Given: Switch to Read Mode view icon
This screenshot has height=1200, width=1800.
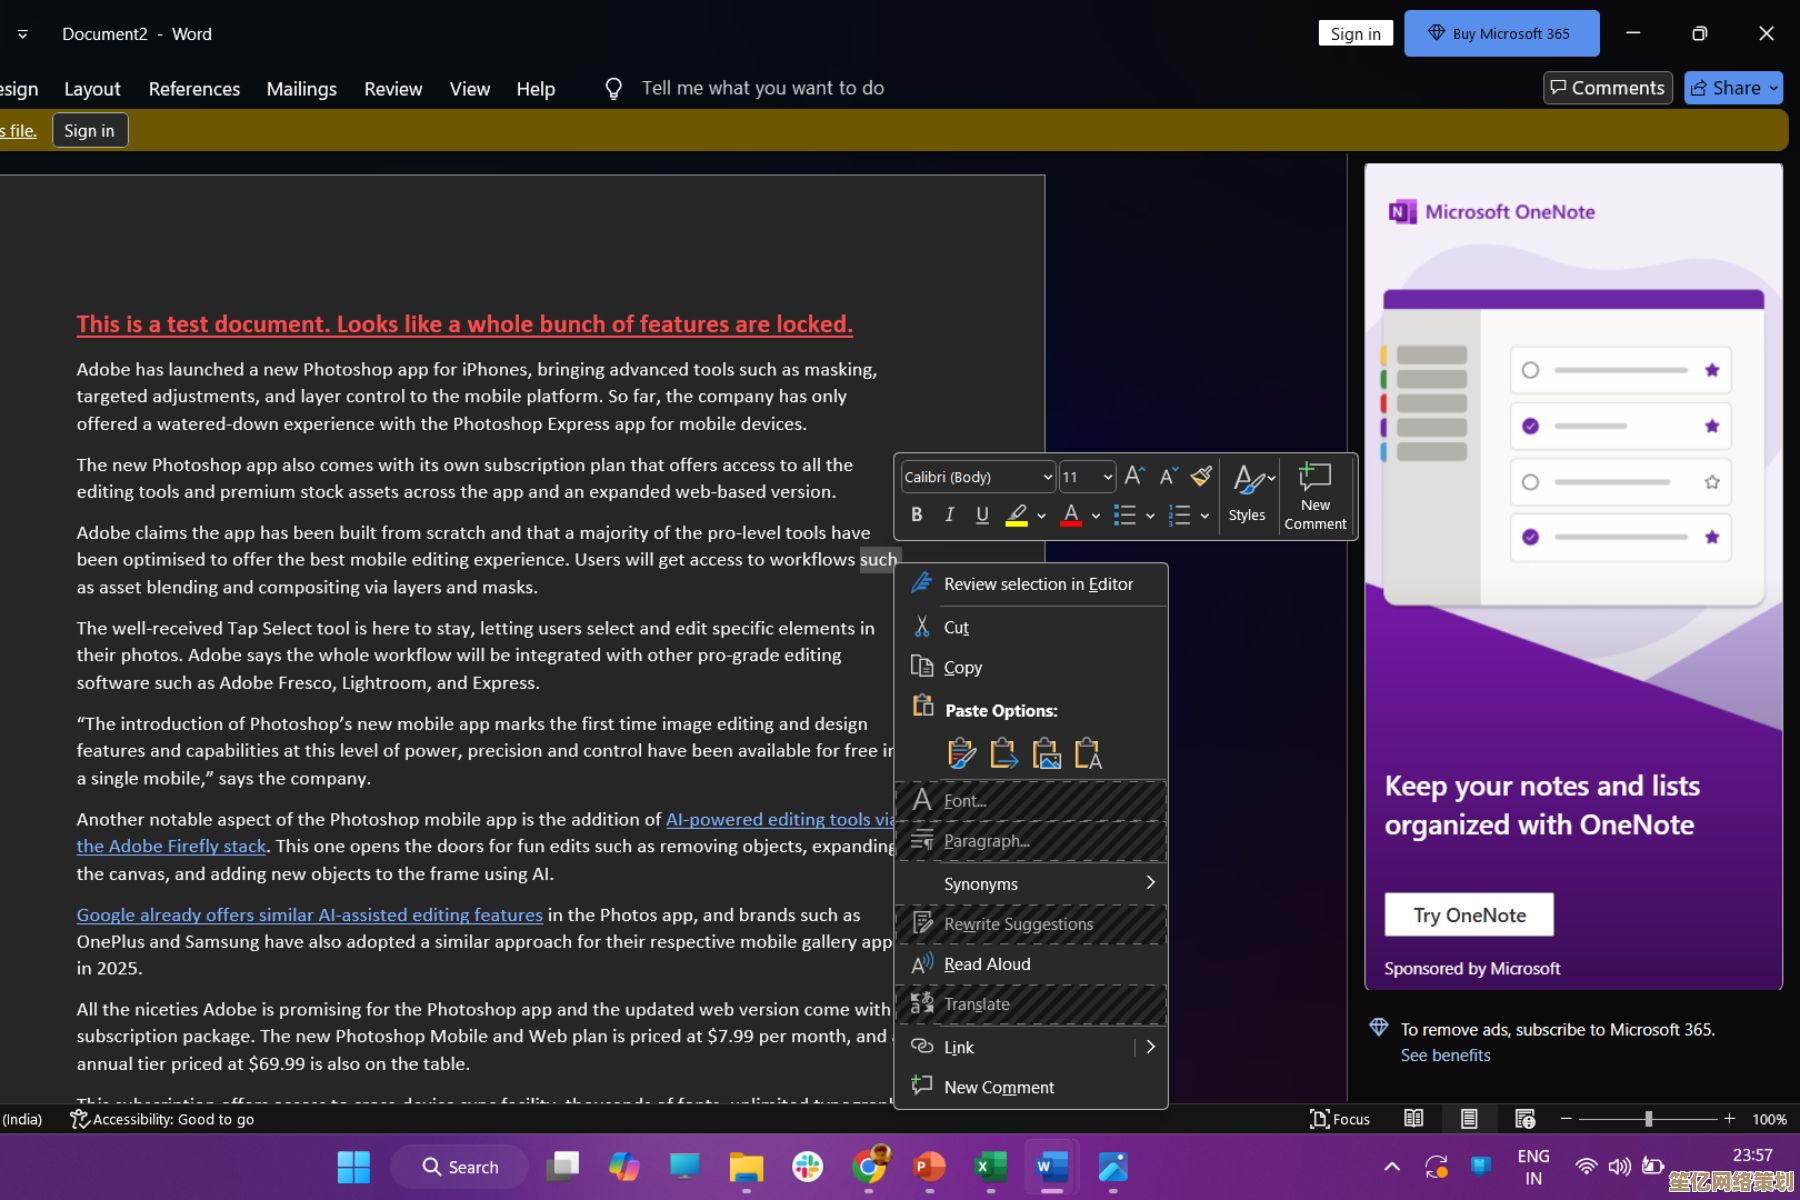Looking at the screenshot, I should click(x=1413, y=1119).
